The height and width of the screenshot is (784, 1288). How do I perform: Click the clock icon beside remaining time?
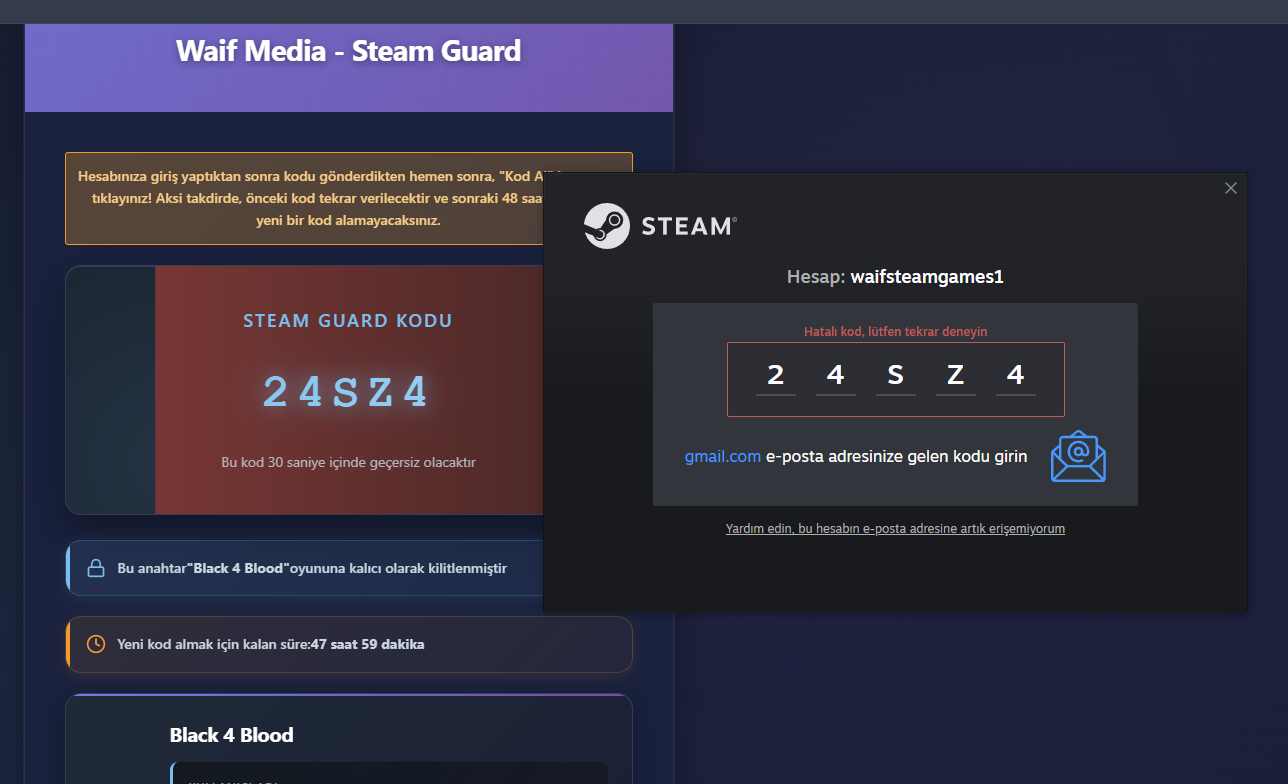pos(96,644)
